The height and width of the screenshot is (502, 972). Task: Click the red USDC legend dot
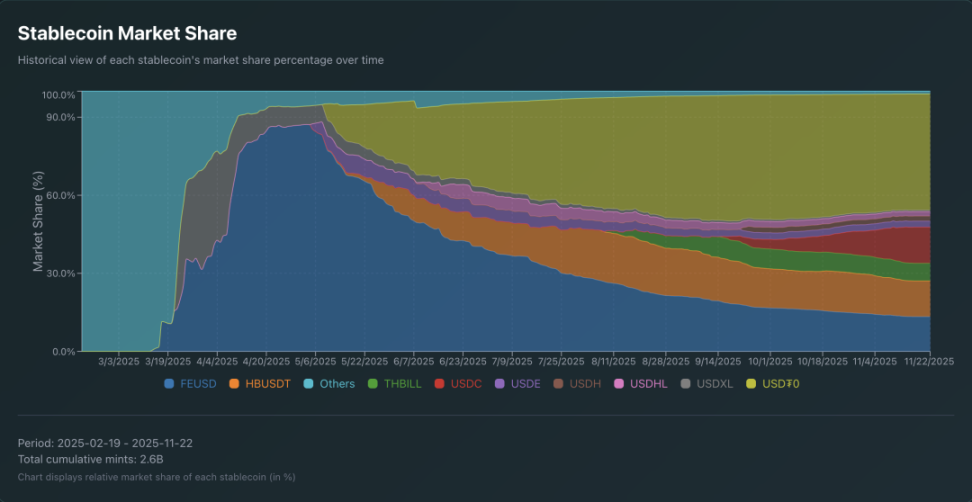point(441,383)
